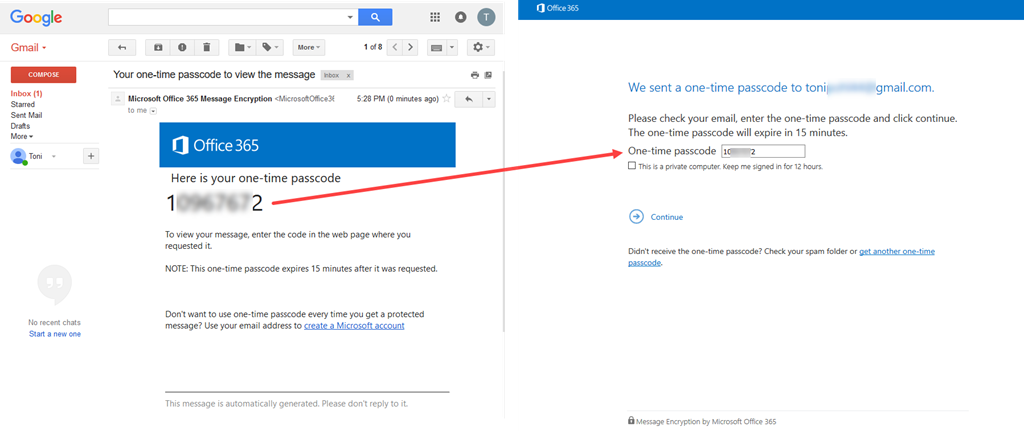Expand More labels in the sidebar

point(22,136)
